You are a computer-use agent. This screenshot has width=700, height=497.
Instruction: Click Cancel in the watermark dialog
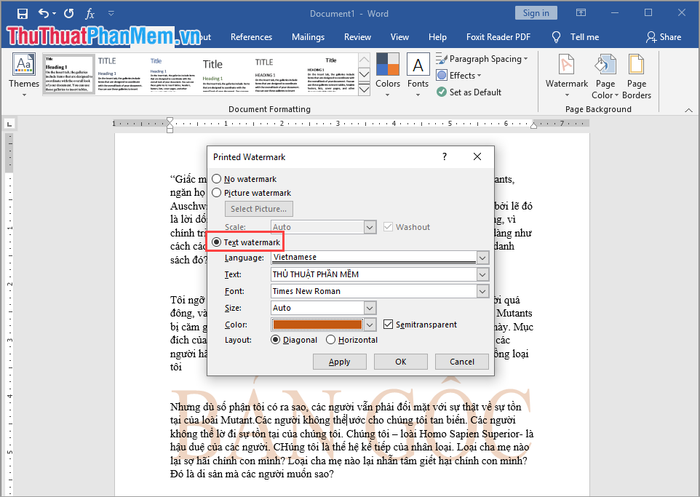point(461,361)
